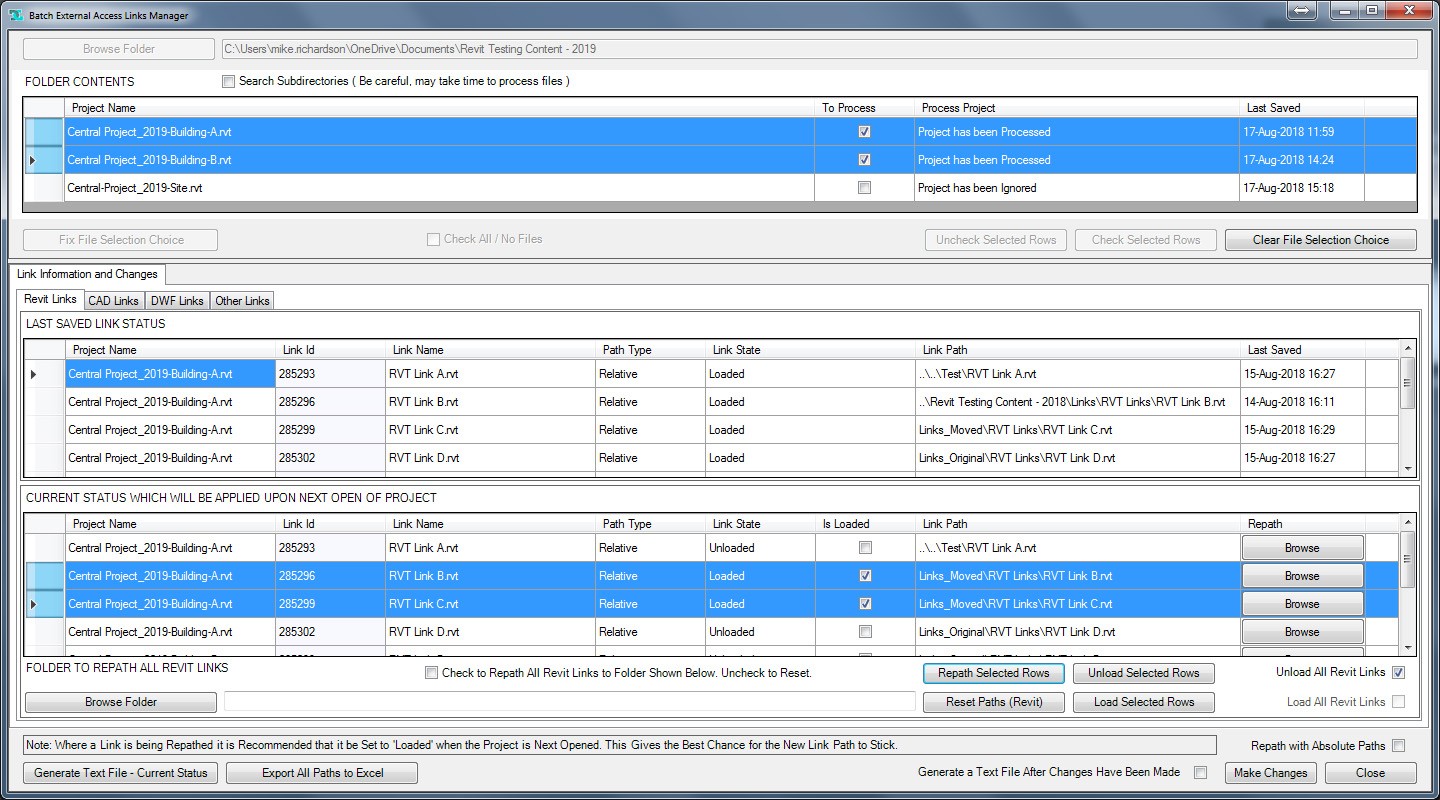
Task: Uncheck To Process for Central Project_2019-Building-A.rvt
Action: click(864, 132)
